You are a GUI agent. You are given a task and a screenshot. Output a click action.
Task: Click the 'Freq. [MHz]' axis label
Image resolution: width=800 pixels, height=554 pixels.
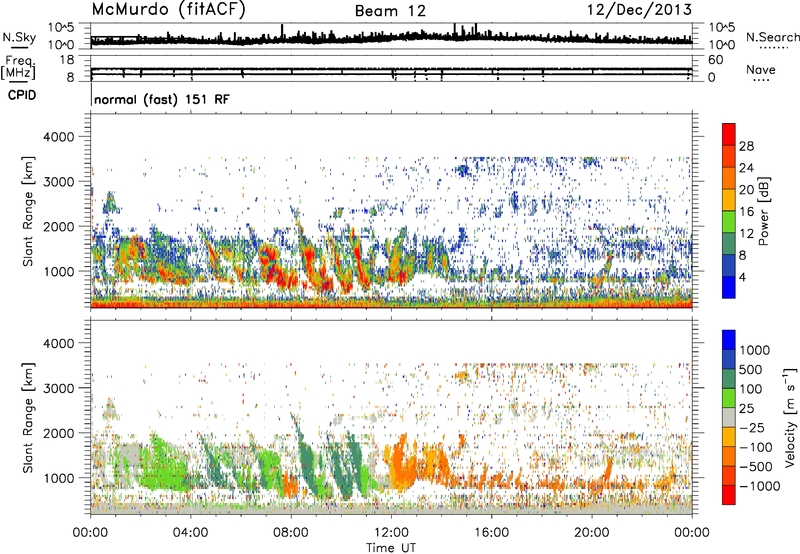19,68
